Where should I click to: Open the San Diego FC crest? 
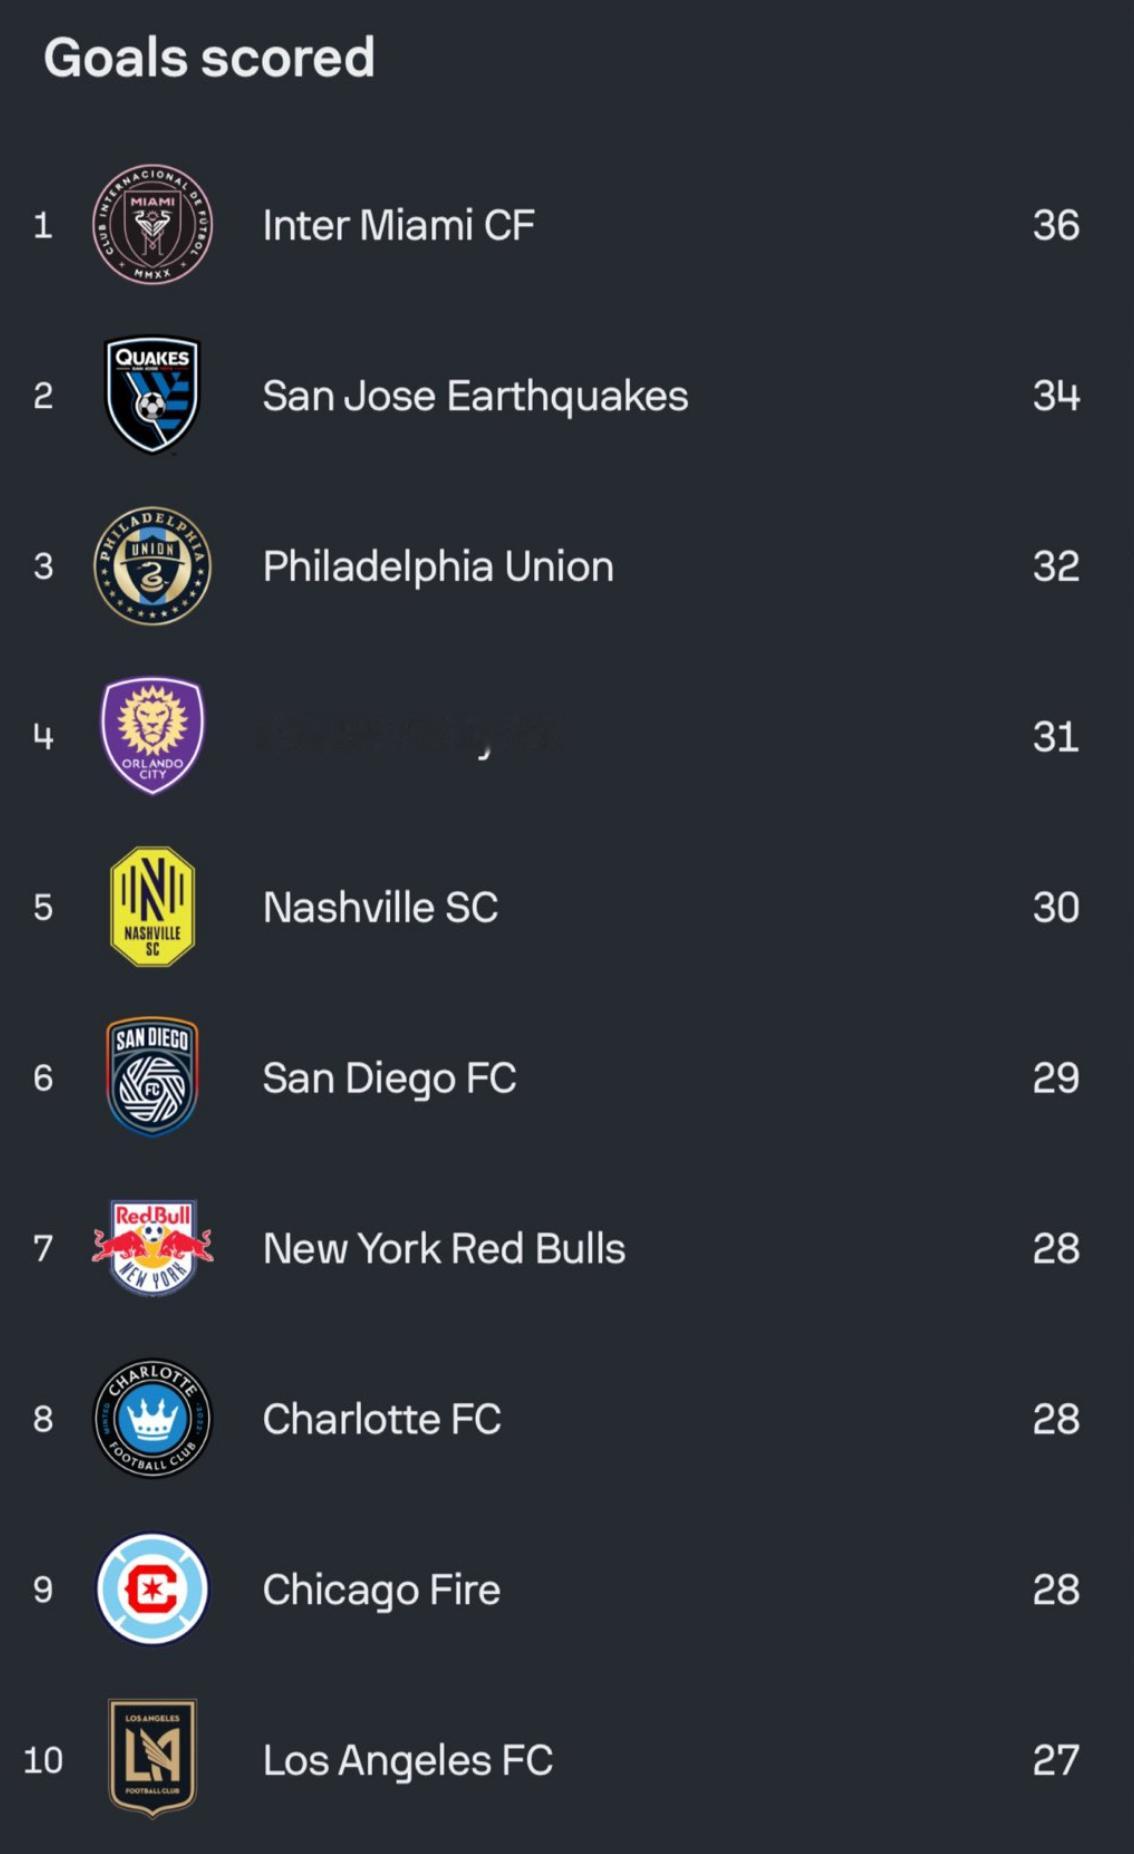click(x=152, y=1077)
